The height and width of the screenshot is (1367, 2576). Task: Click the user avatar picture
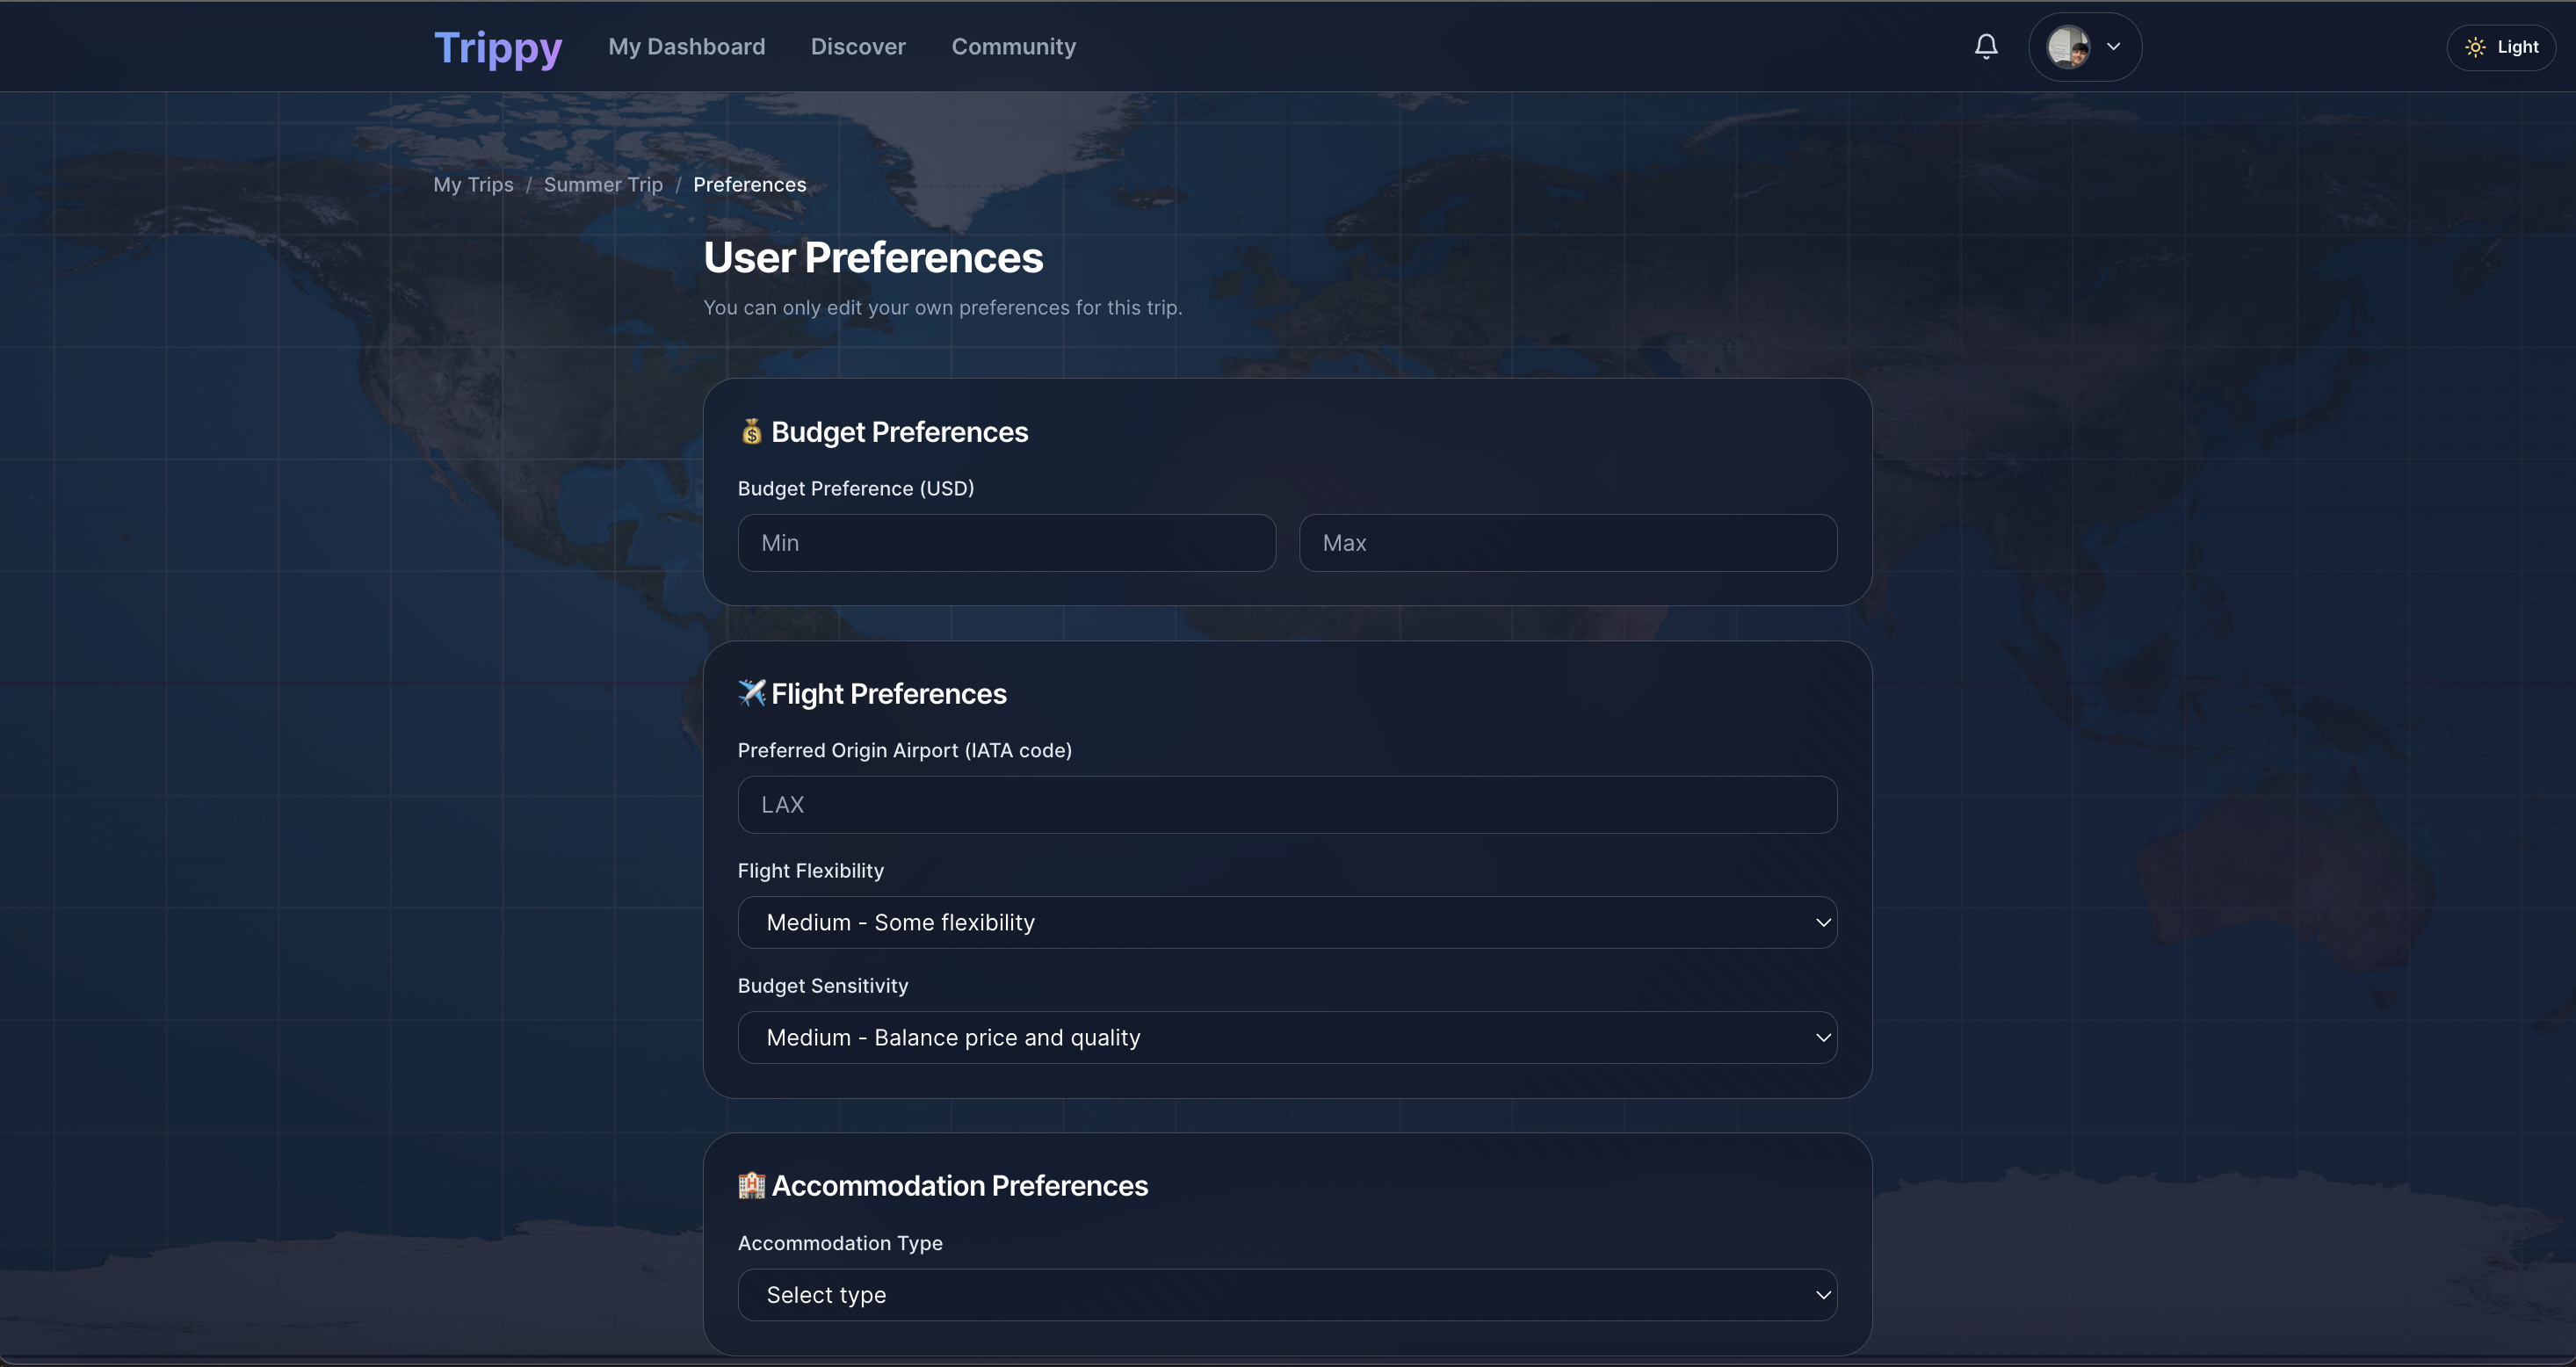point(2067,47)
